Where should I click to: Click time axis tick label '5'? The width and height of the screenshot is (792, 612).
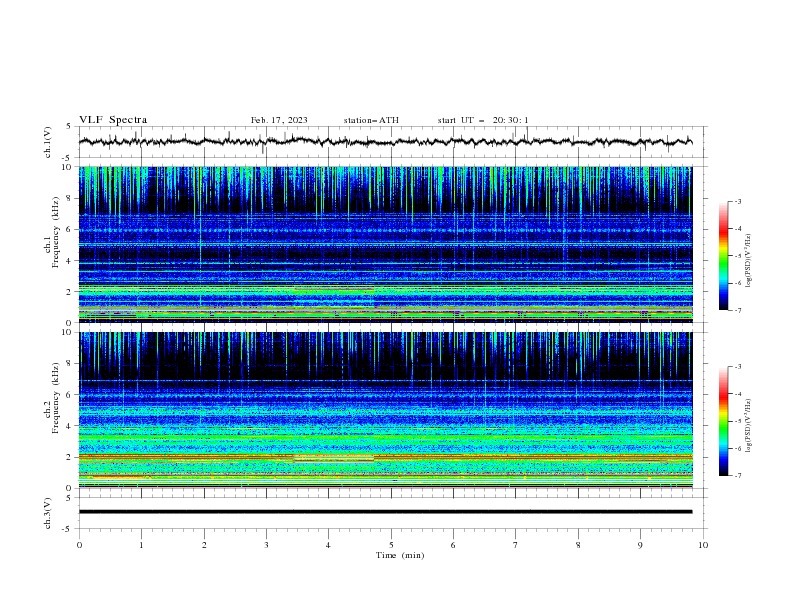point(391,545)
